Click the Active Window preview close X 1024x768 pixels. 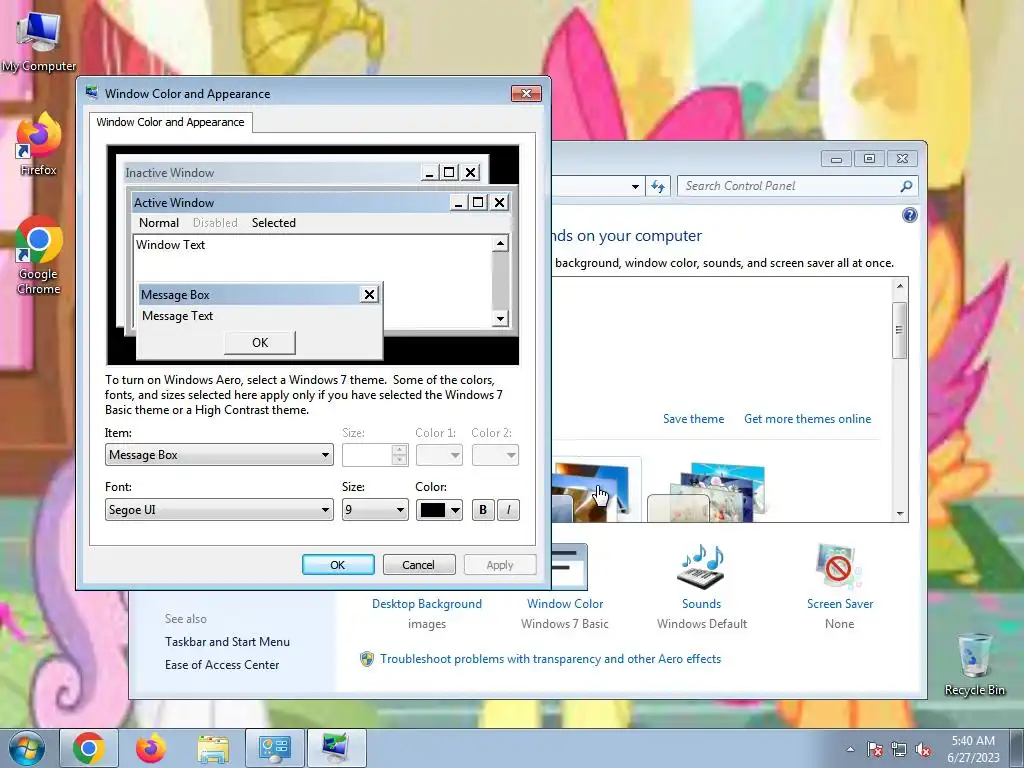coord(500,202)
